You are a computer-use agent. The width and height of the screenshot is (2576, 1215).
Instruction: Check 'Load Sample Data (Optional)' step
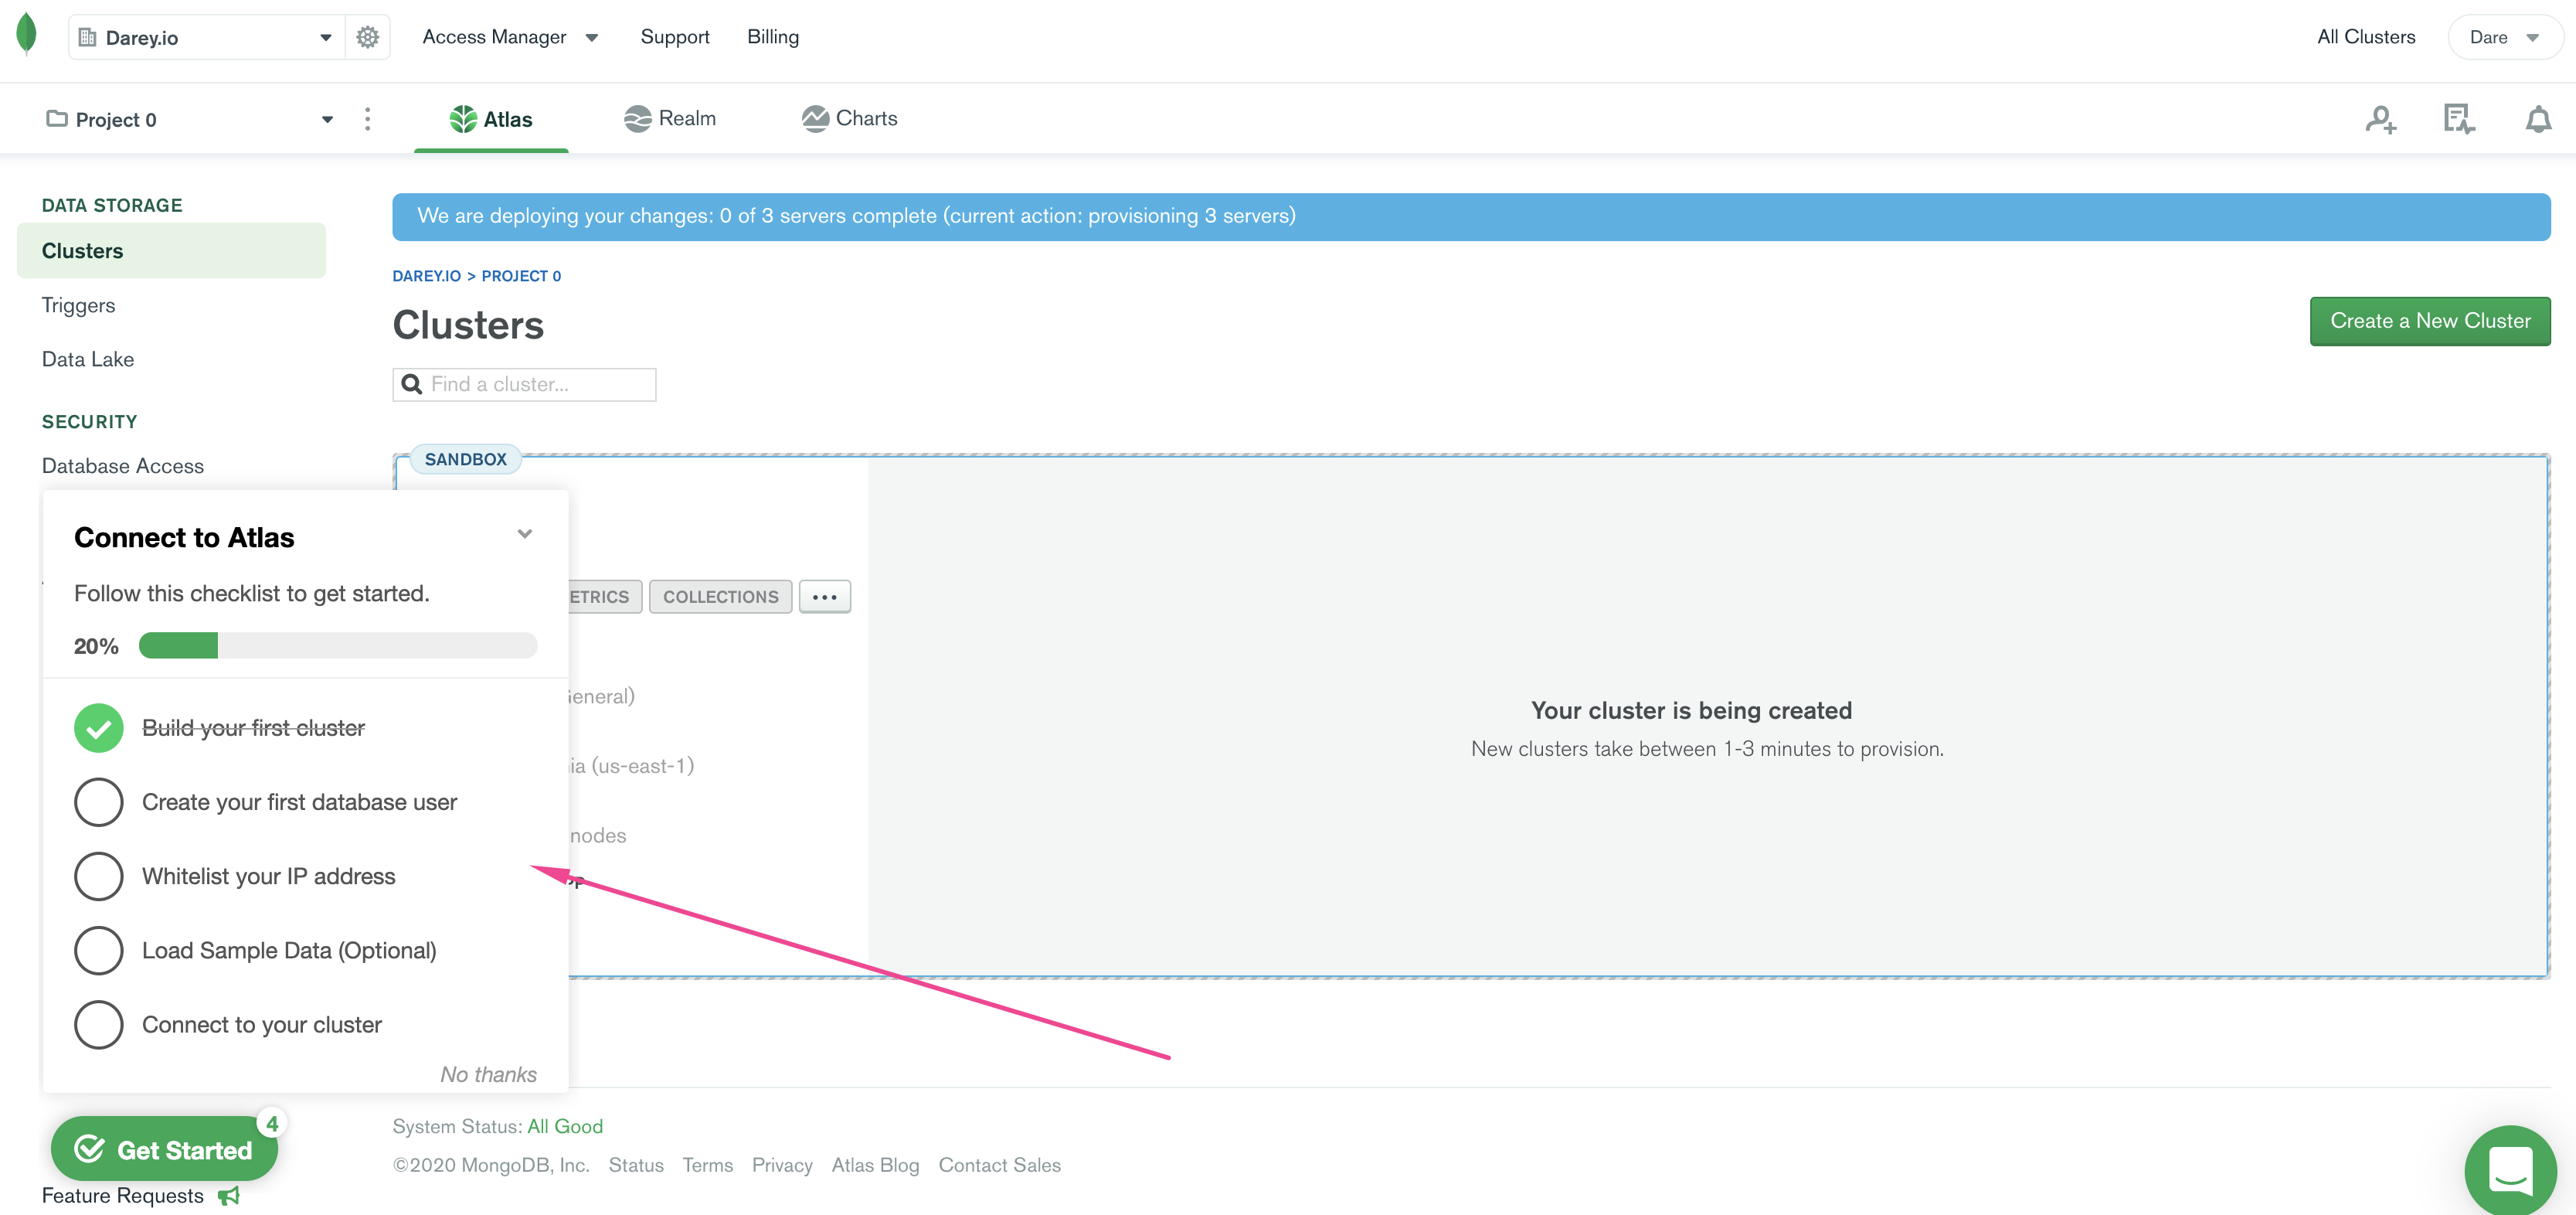point(99,950)
